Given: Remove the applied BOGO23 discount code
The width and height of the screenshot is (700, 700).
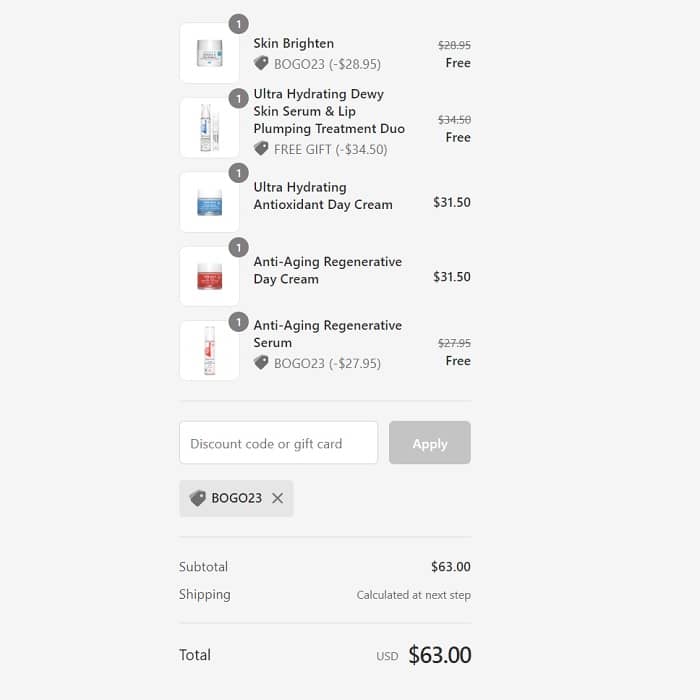Looking at the screenshot, I should click(278, 498).
